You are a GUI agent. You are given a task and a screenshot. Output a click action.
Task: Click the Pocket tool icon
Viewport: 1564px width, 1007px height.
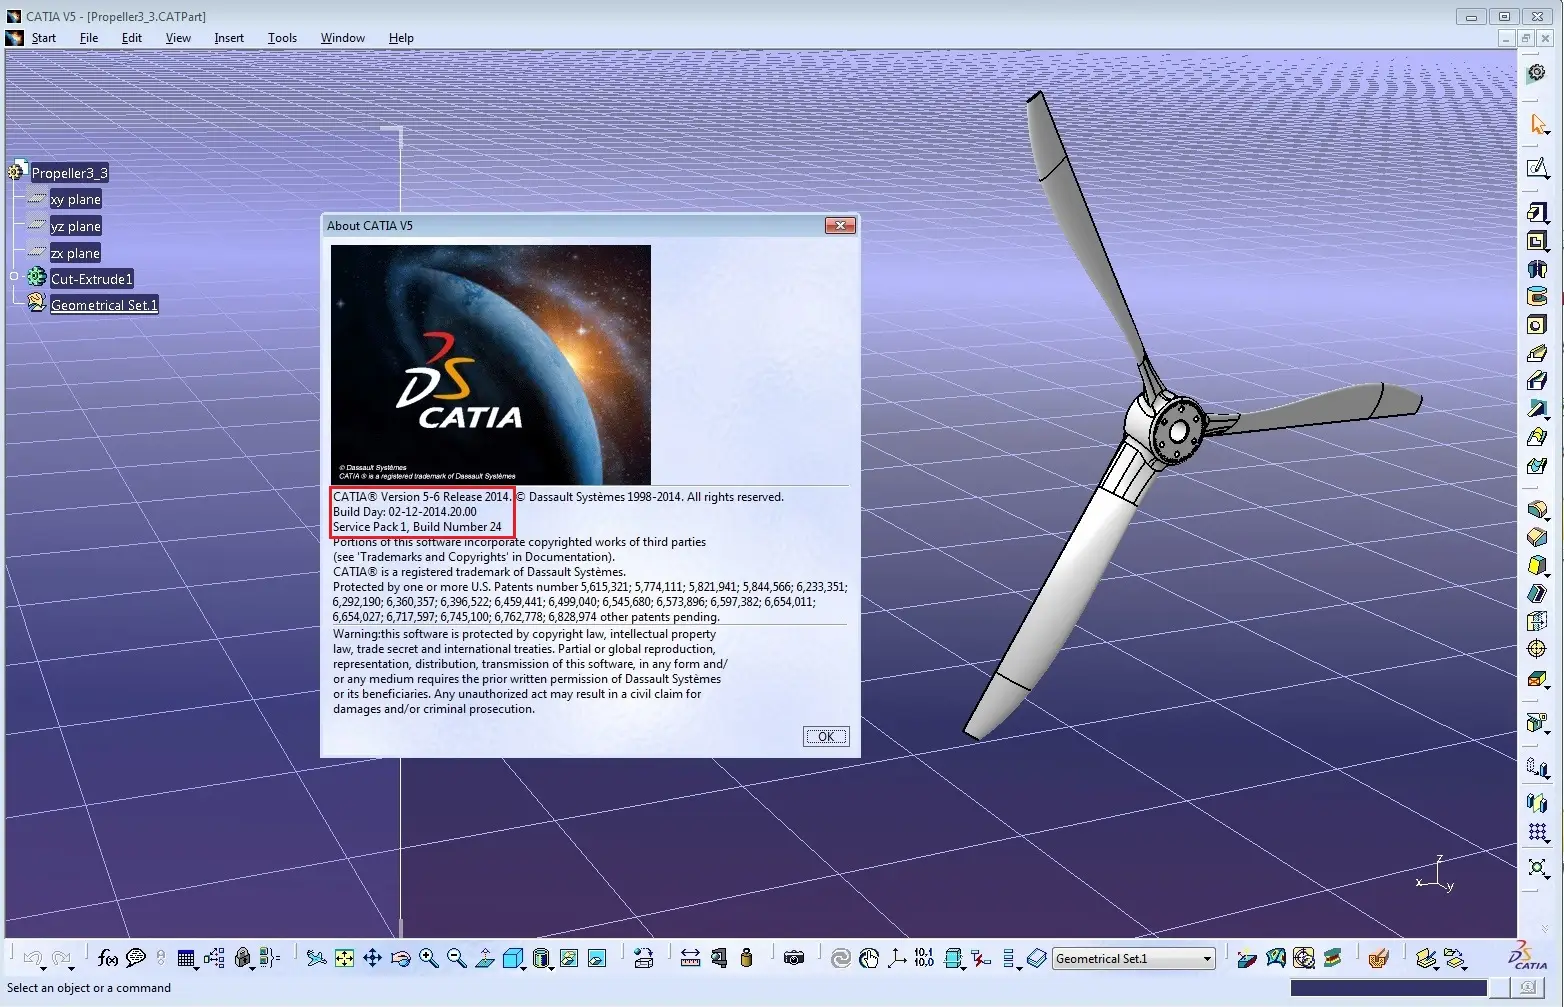[1538, 240]
